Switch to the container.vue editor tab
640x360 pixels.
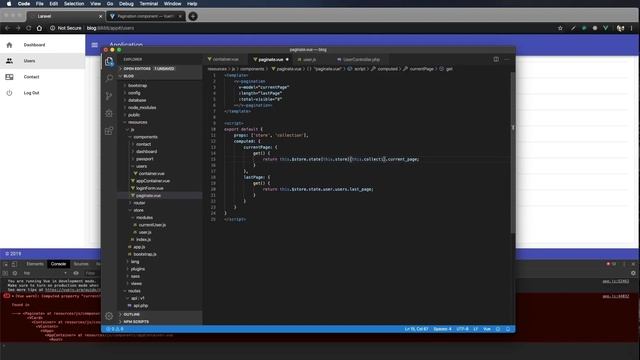point(225,59)
